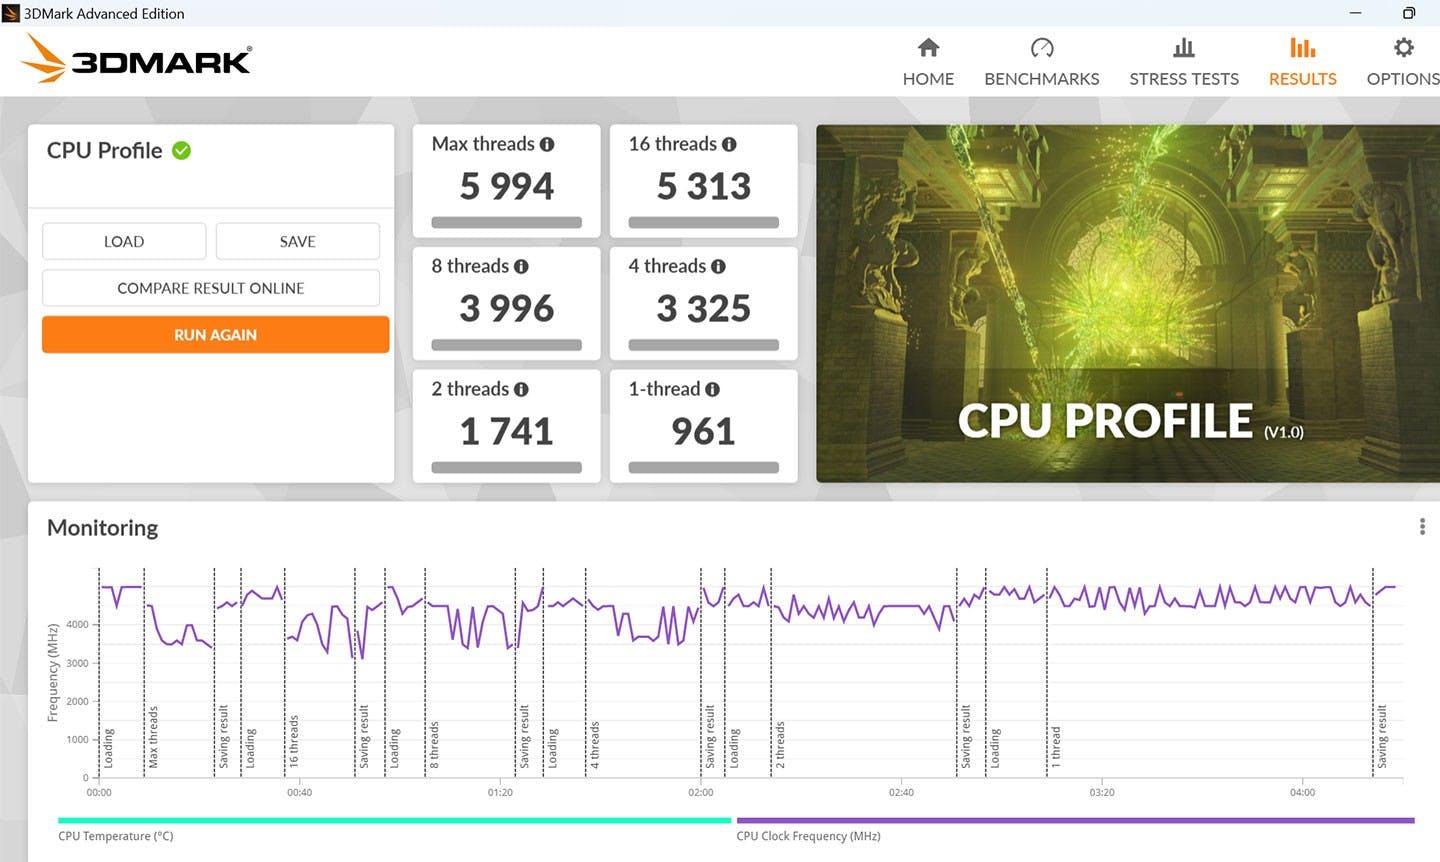
Task: Show info for Max threads score
Action: [x=547, y=144]
